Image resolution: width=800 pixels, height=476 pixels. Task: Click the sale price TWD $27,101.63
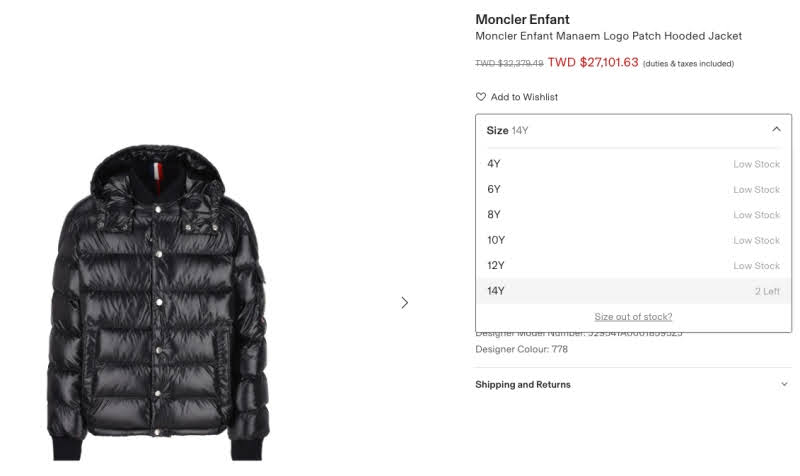click(593, 62)
